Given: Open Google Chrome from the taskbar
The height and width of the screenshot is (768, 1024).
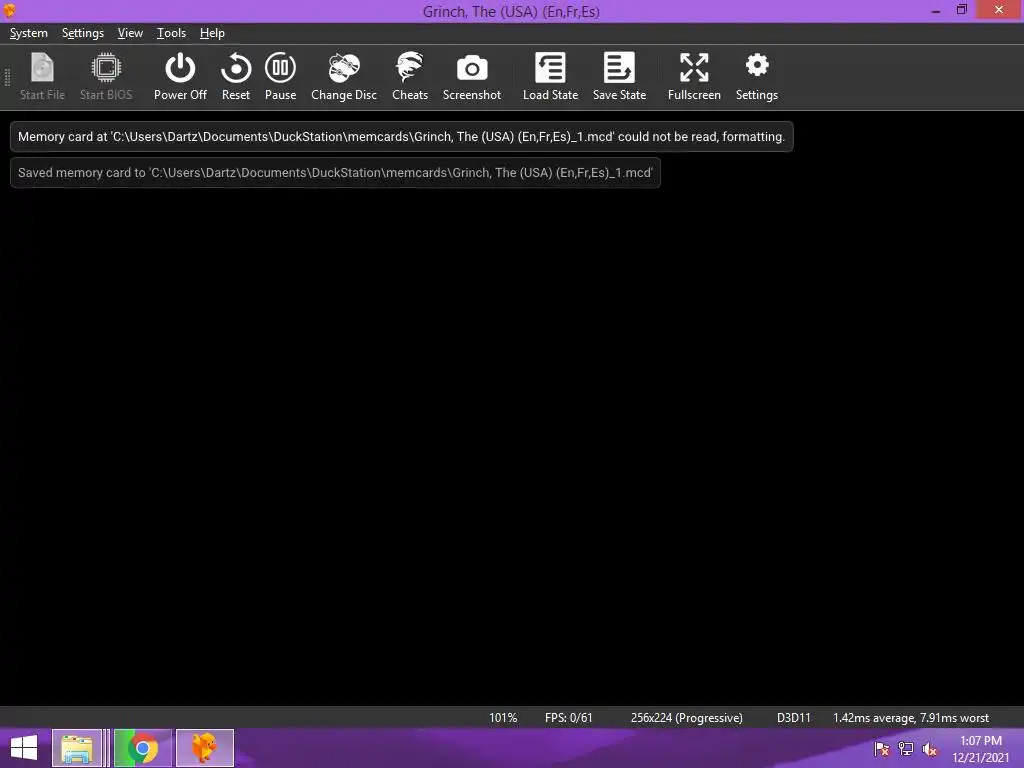Looking at the screenshot, I should tap(143, 748).
